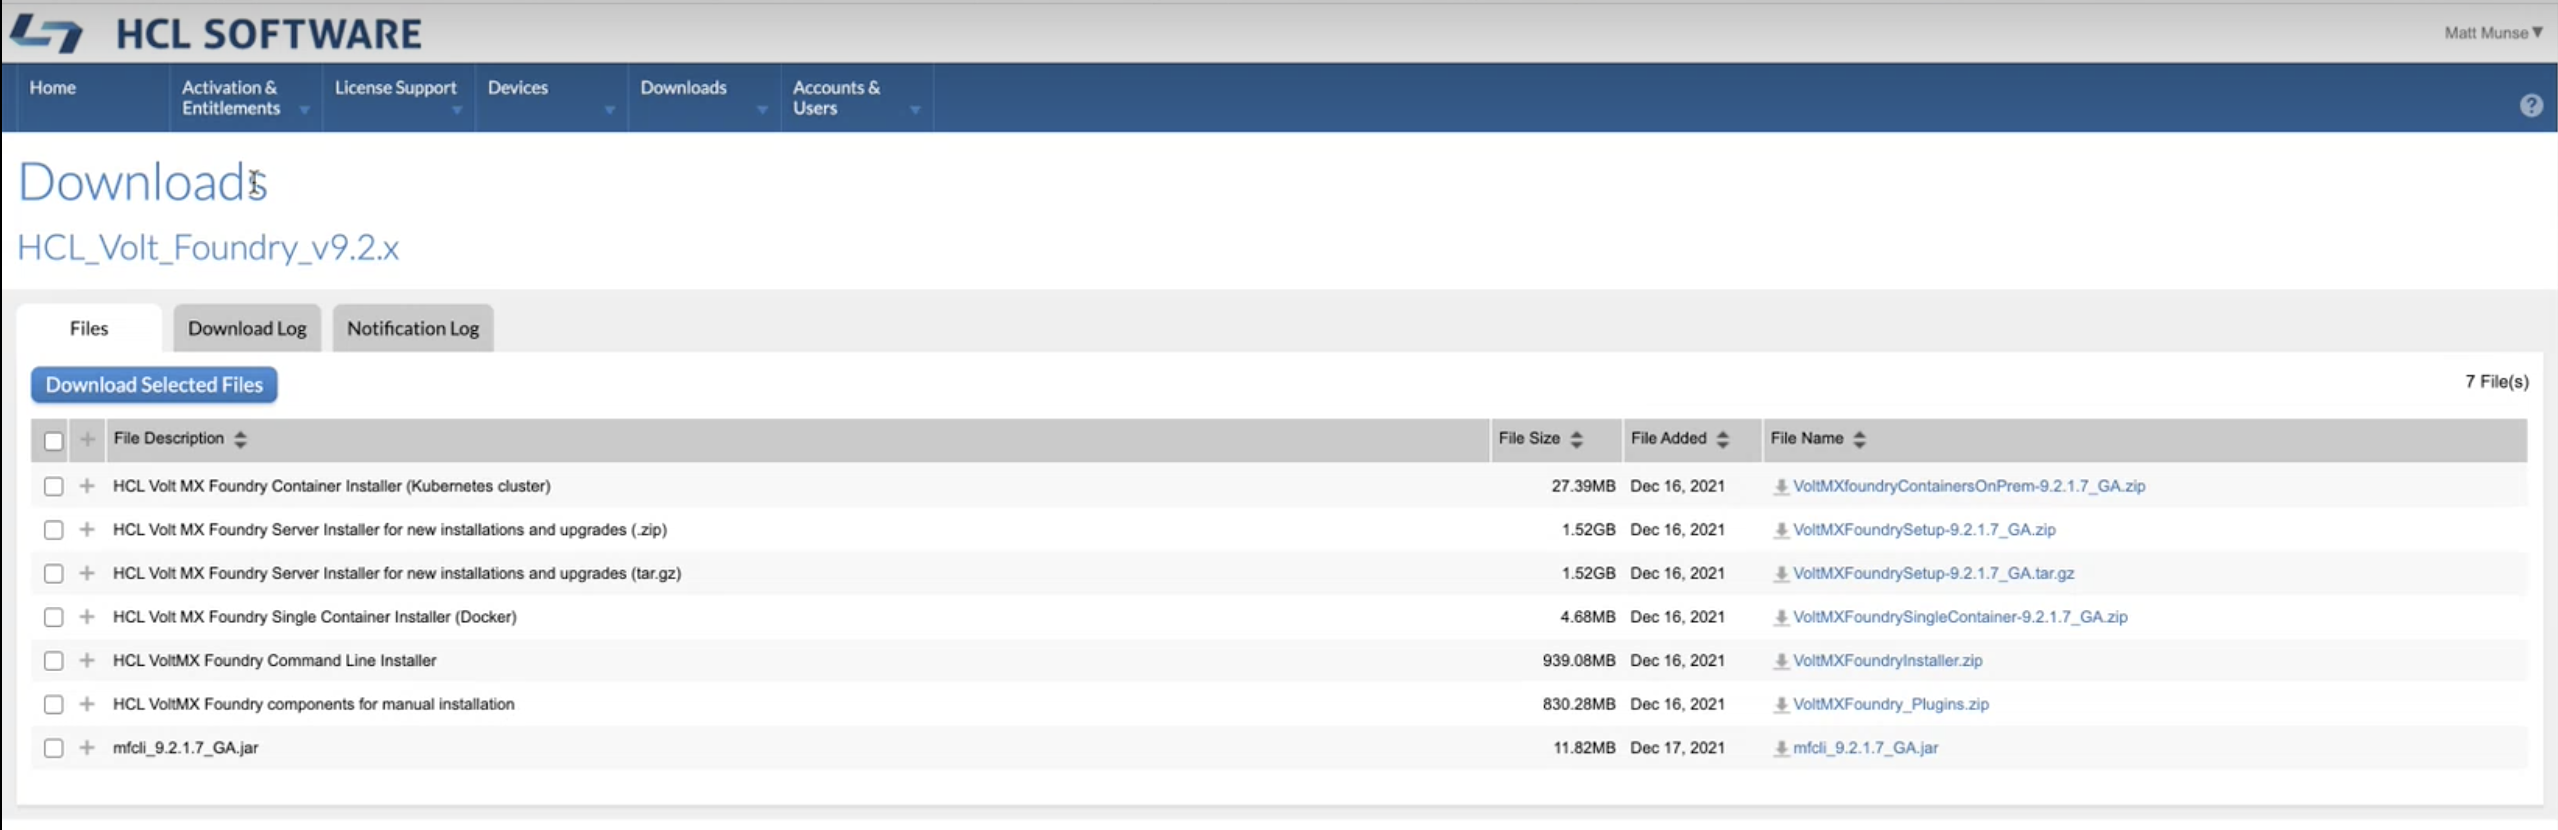
Task: Check the mfcli_9.2.1.7_GA.jar row
Action: coord(54,748)
